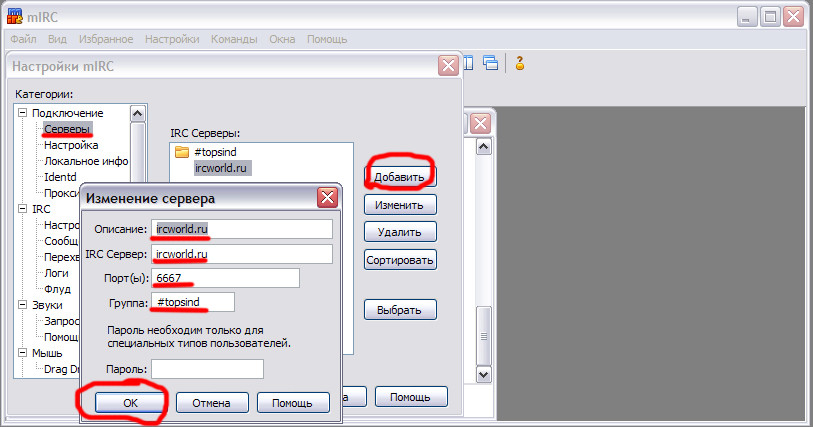Click the IRC Сервер input field
Viewport: 813px width, 427px height.
click(x=242, y=254)
